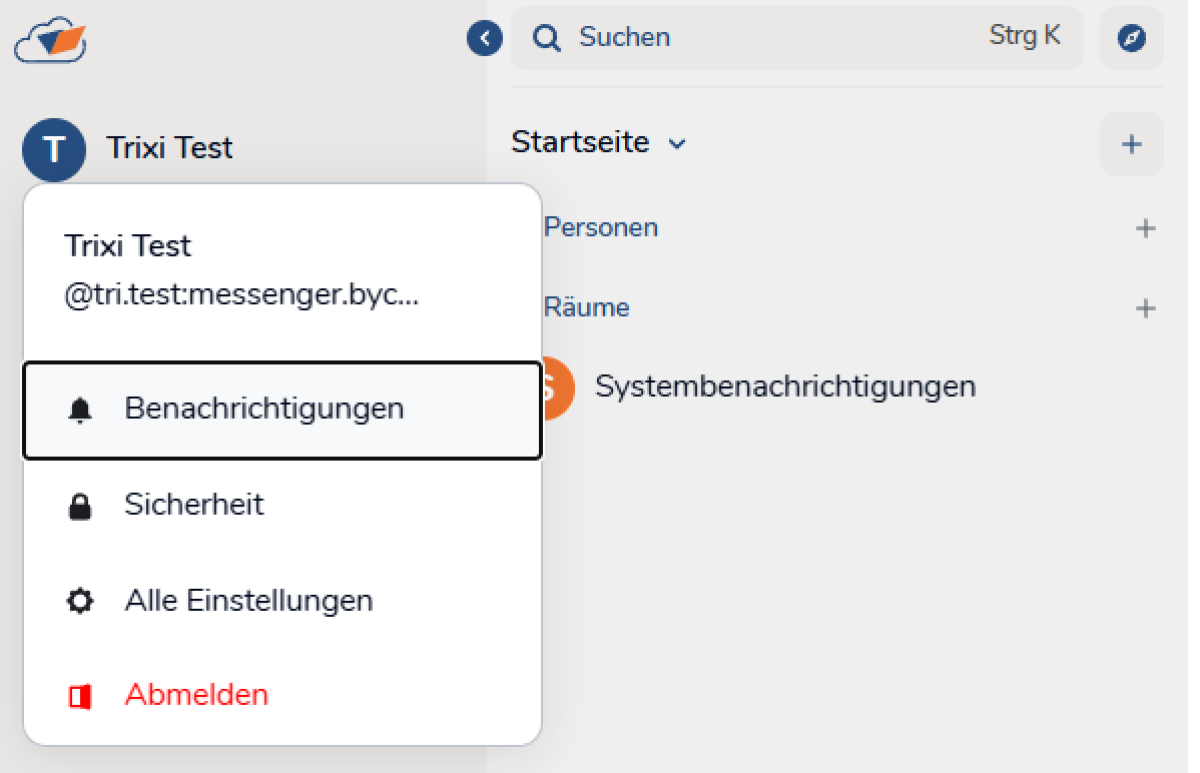The width and height of the screenshot is (1200, 773).
Task: Click the plus button next to Startseite
Action: [1131, 144]
